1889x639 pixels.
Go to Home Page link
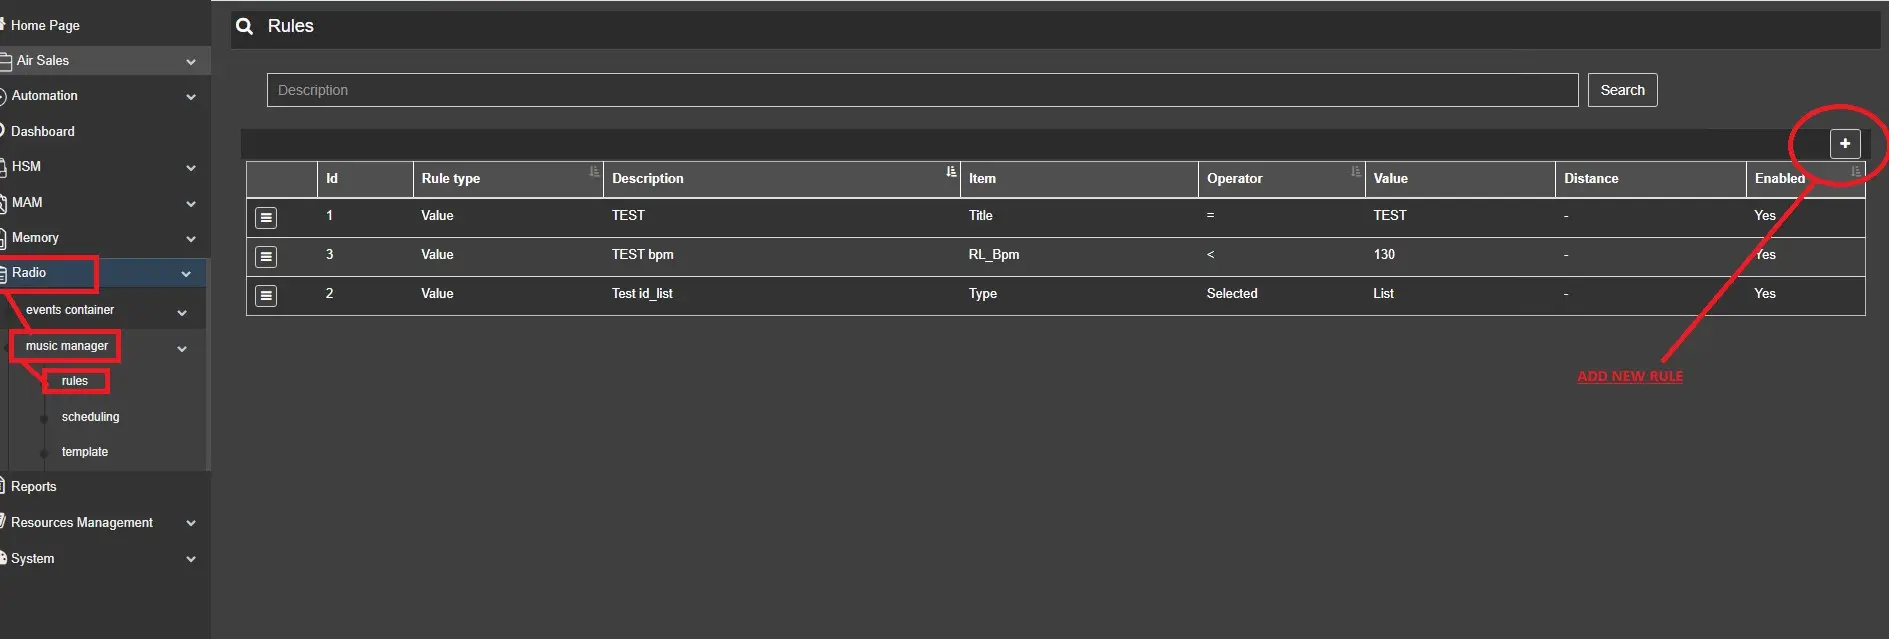45,25
